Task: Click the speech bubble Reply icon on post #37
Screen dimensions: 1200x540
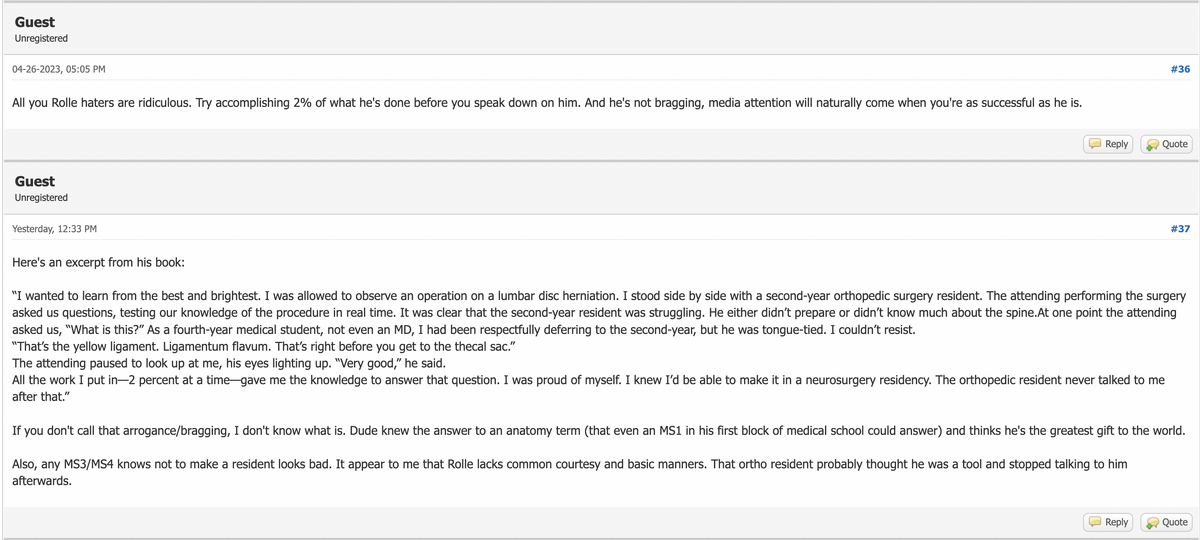Action: (x=1096, y=522)
